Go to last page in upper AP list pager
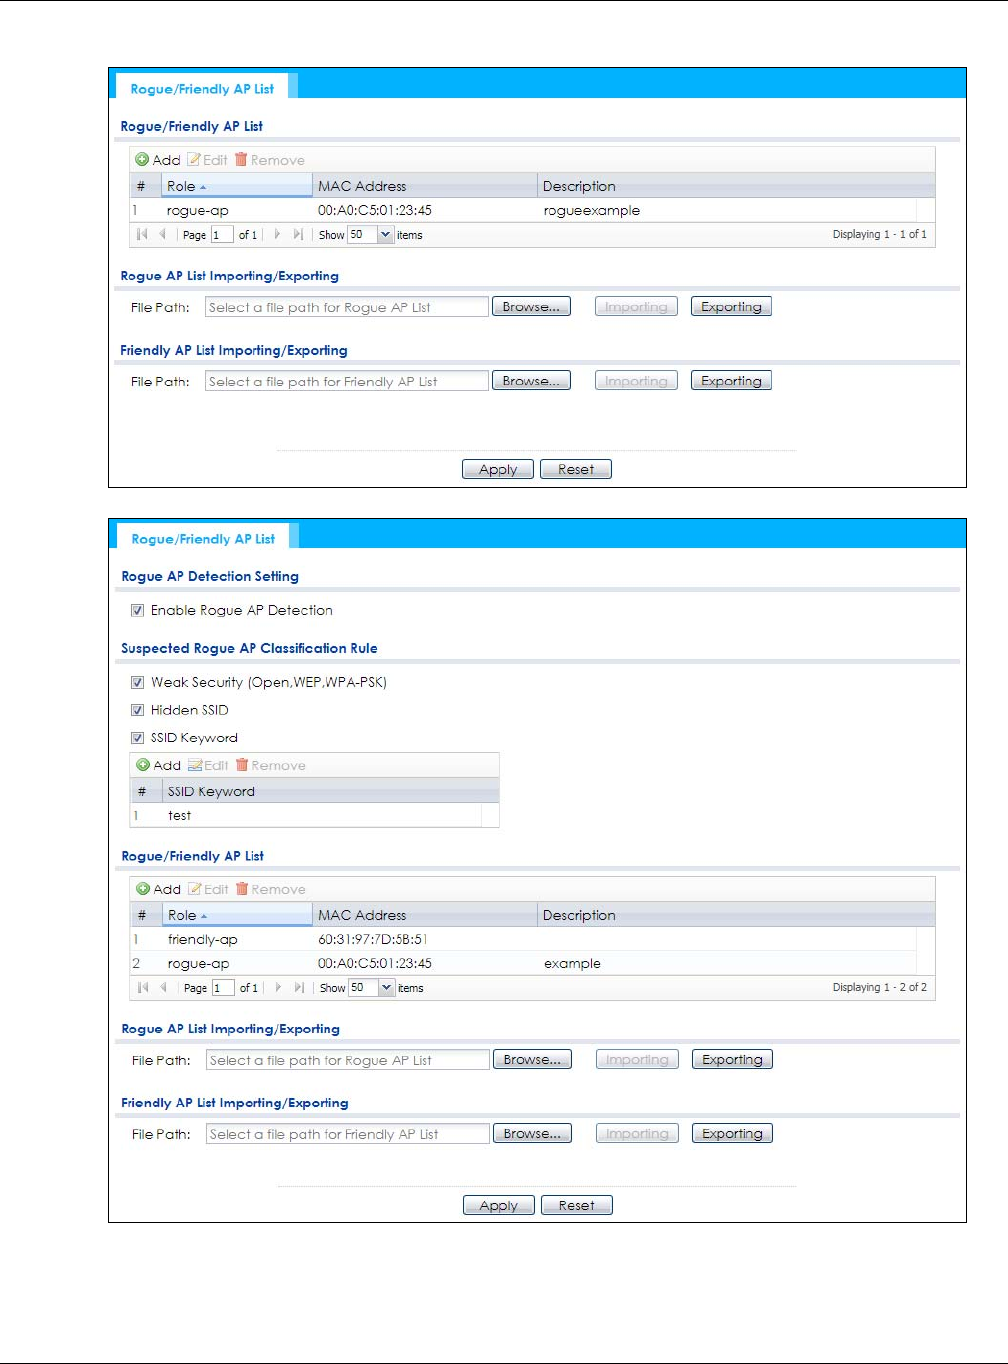Viewport: 1008px width, 1364px height. pyautogui.click(x=298, y=234)
